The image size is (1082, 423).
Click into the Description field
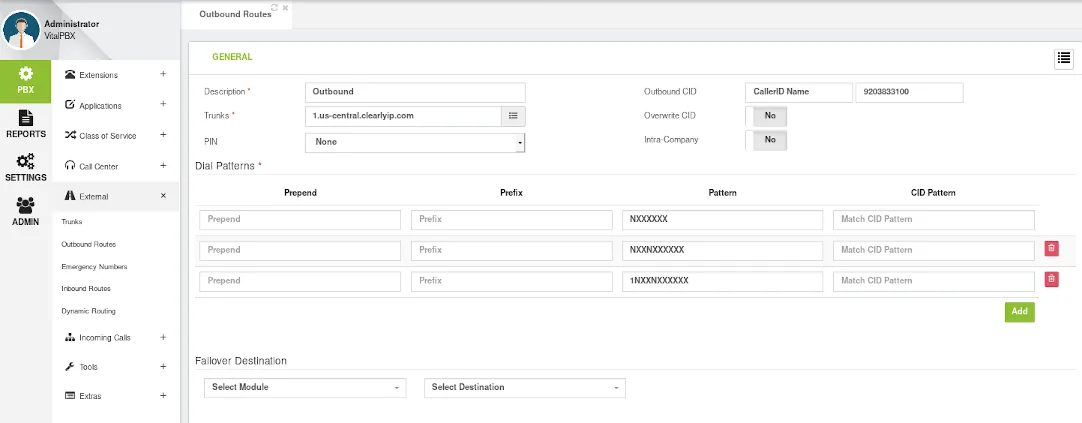(415, 92)
